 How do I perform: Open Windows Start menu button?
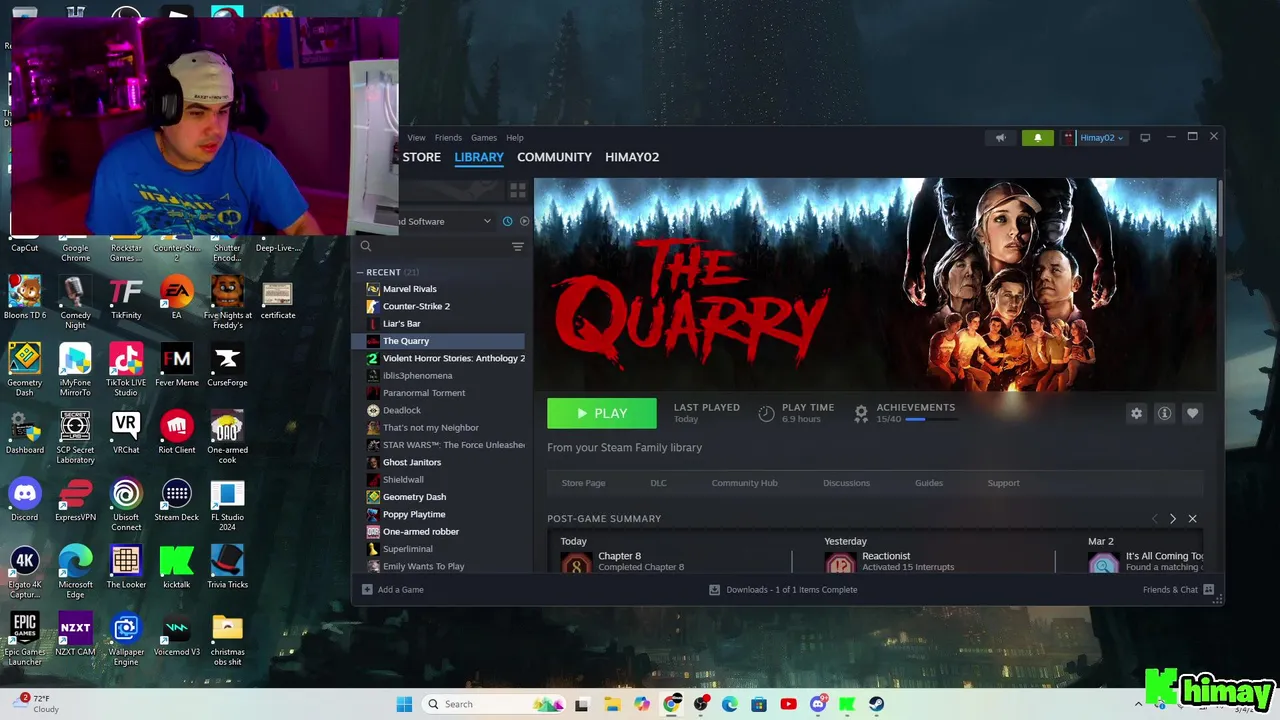404,704
